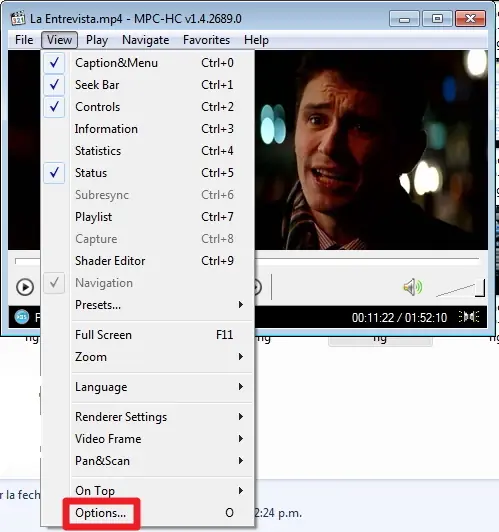Show the Information panel
499x532 pixels.
[149, 129]
